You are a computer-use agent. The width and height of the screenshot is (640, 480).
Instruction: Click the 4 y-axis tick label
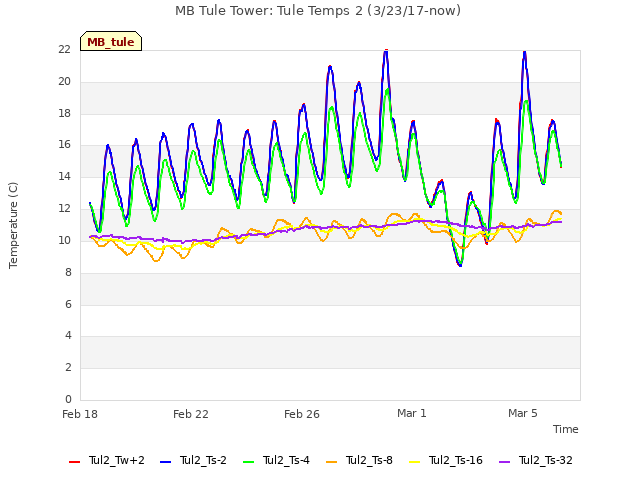pos(68,336)
